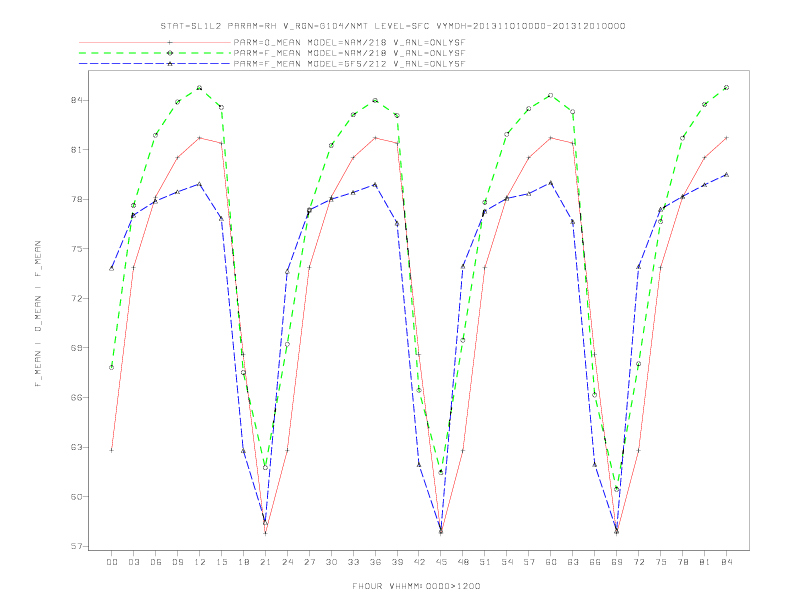Click the blue triangle data point at hour 00
The width and height of the screenshot is (792, 612).
(112, 268)
